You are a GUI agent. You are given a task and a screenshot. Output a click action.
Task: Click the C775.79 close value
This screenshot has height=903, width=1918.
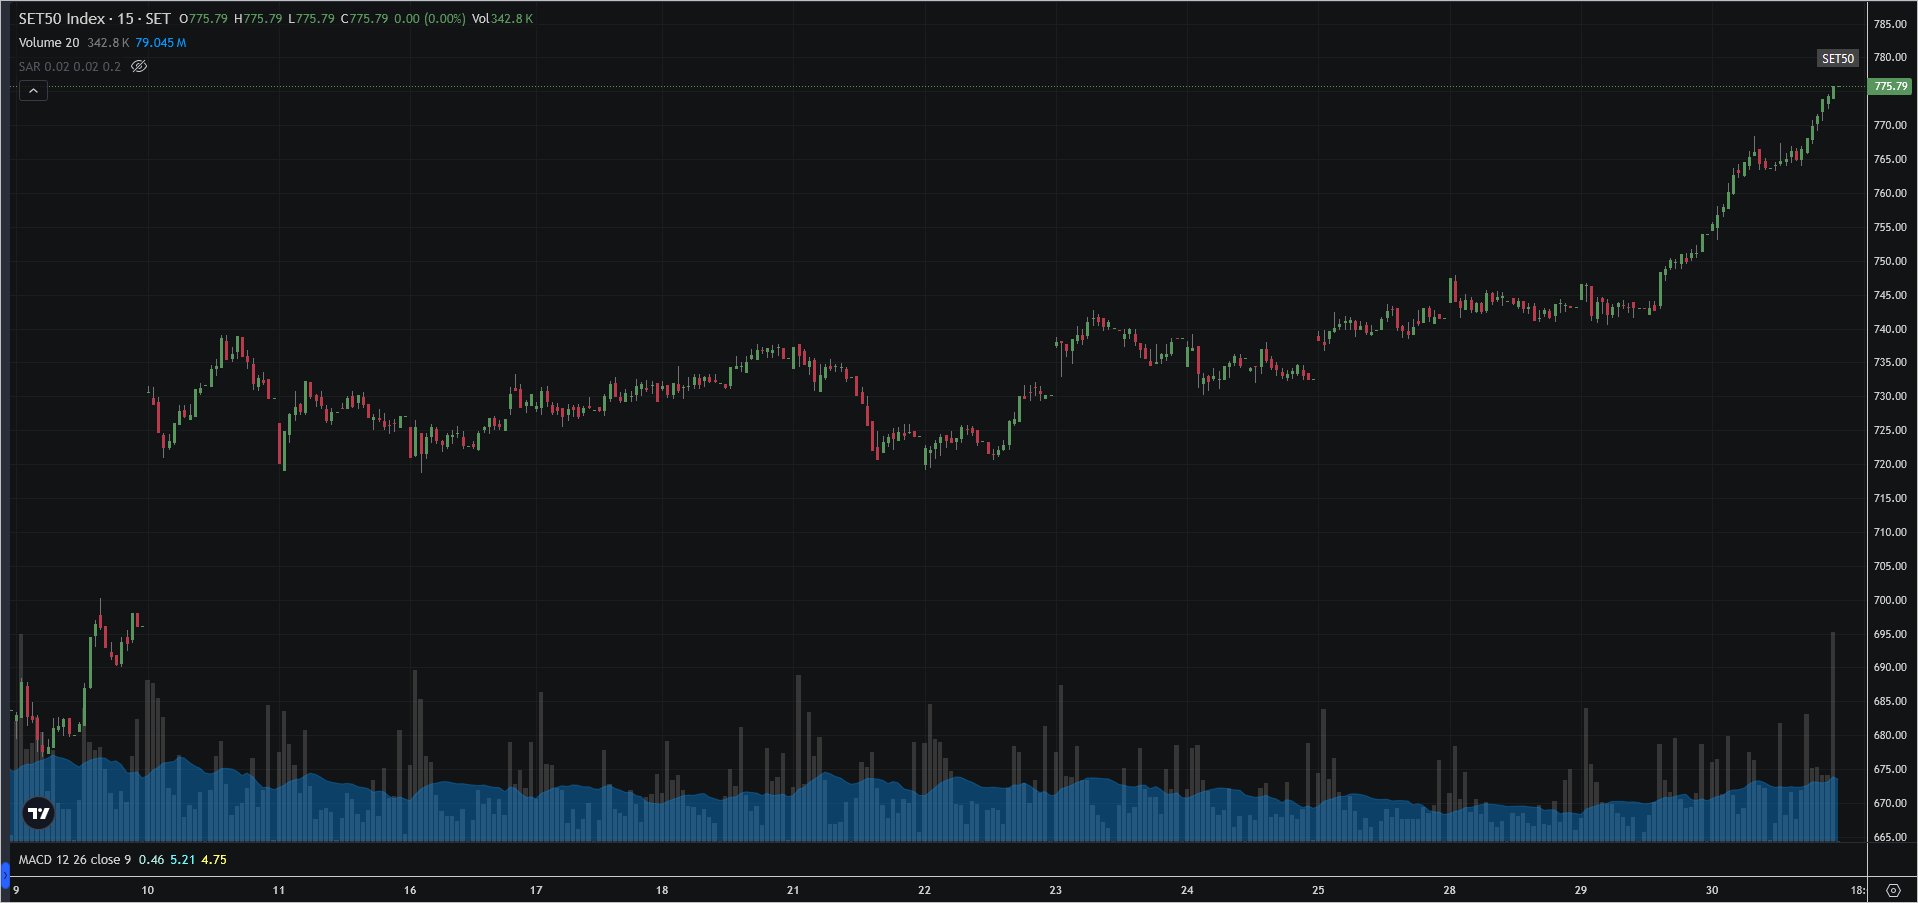point(364,19)
